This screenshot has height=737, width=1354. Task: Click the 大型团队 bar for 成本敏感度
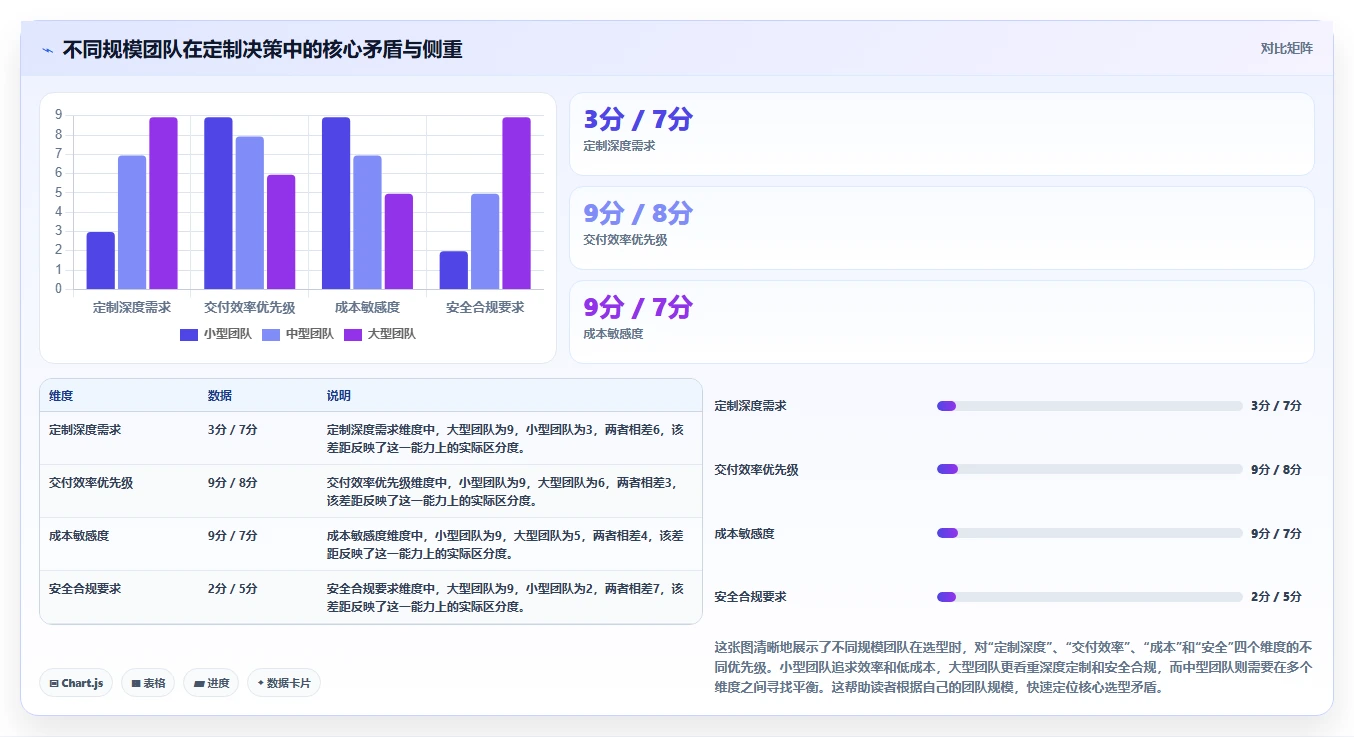[x=399, y=242]
